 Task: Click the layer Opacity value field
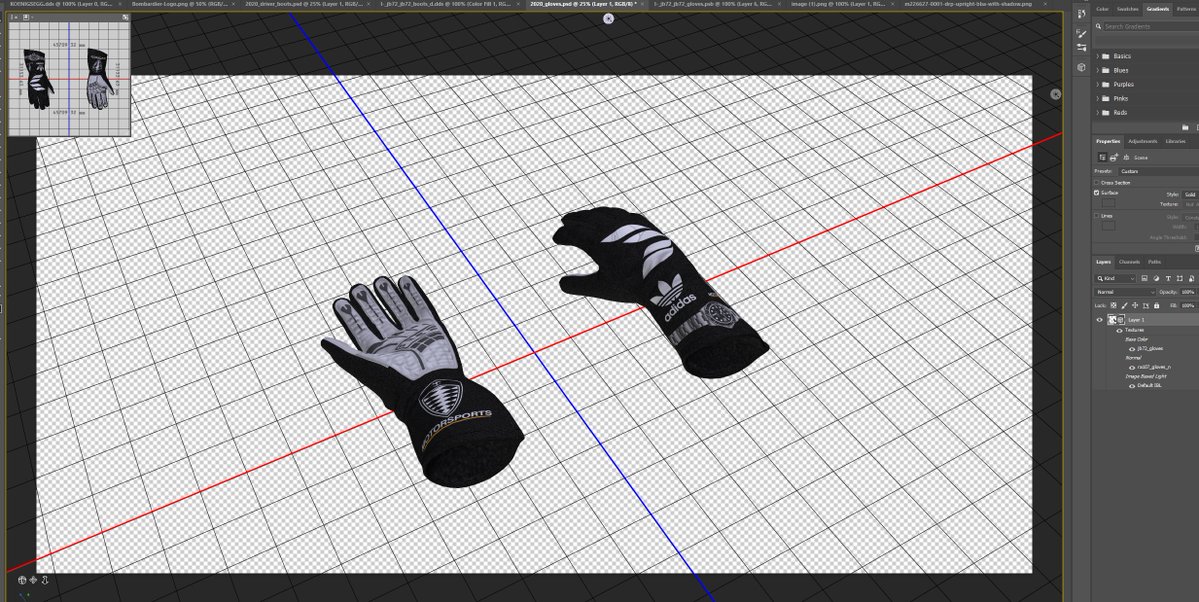(x=1188, y=292)
